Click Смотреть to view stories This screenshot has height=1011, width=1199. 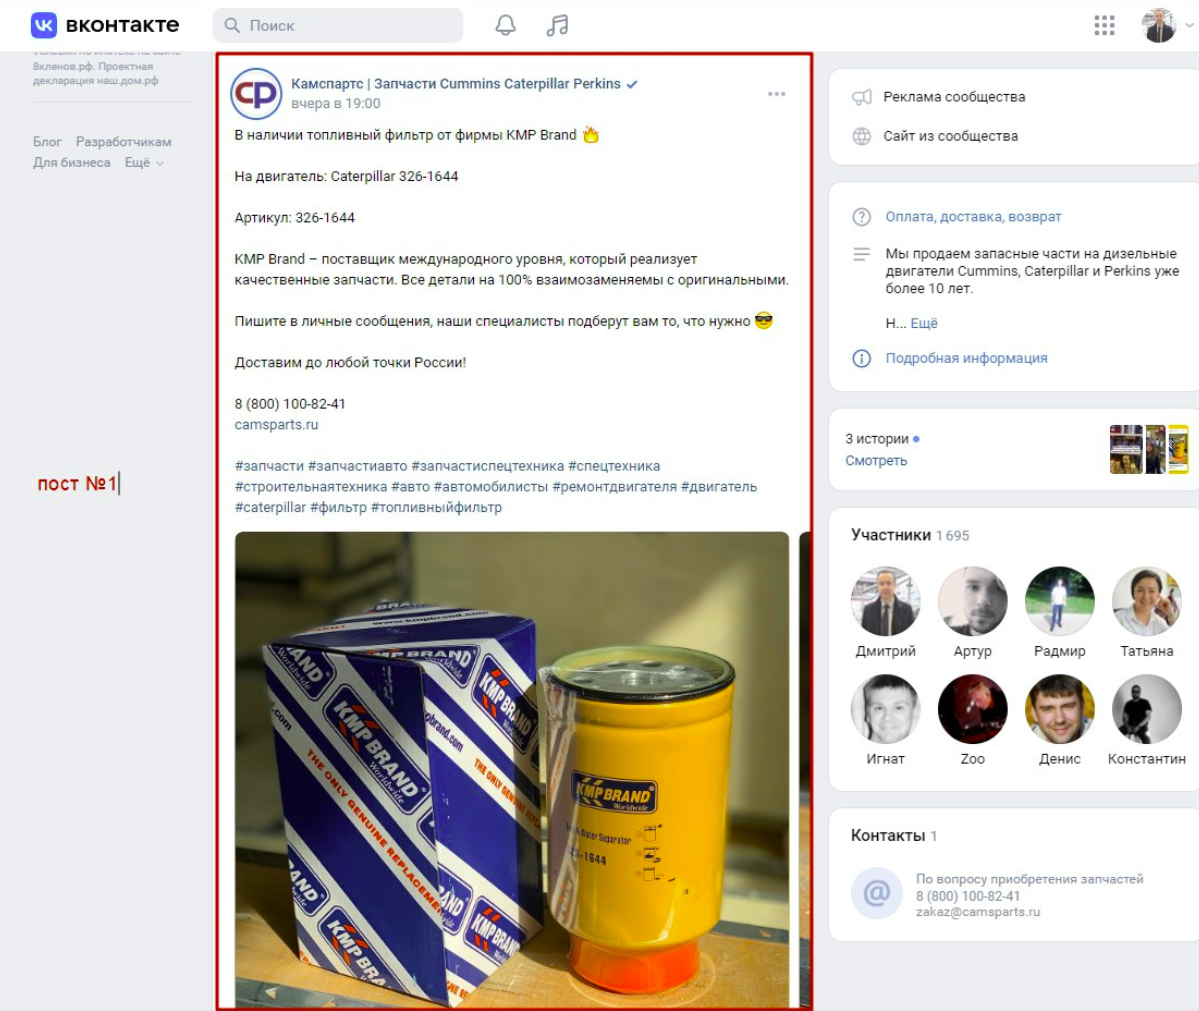pyautogui.click(x=876, y=460)
